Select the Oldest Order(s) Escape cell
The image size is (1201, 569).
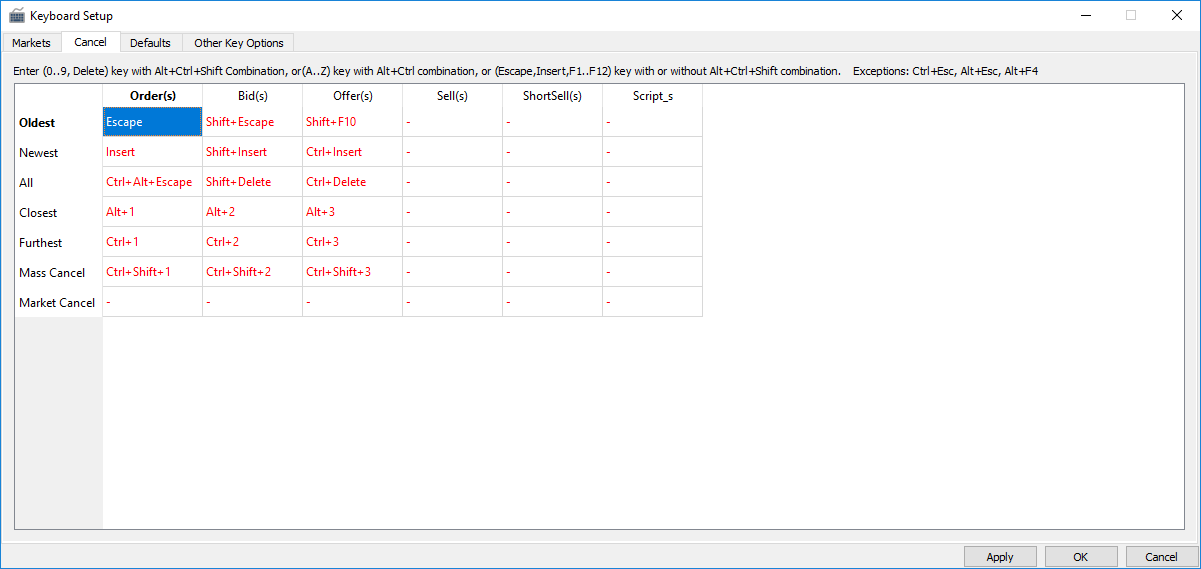coord(152,122)
